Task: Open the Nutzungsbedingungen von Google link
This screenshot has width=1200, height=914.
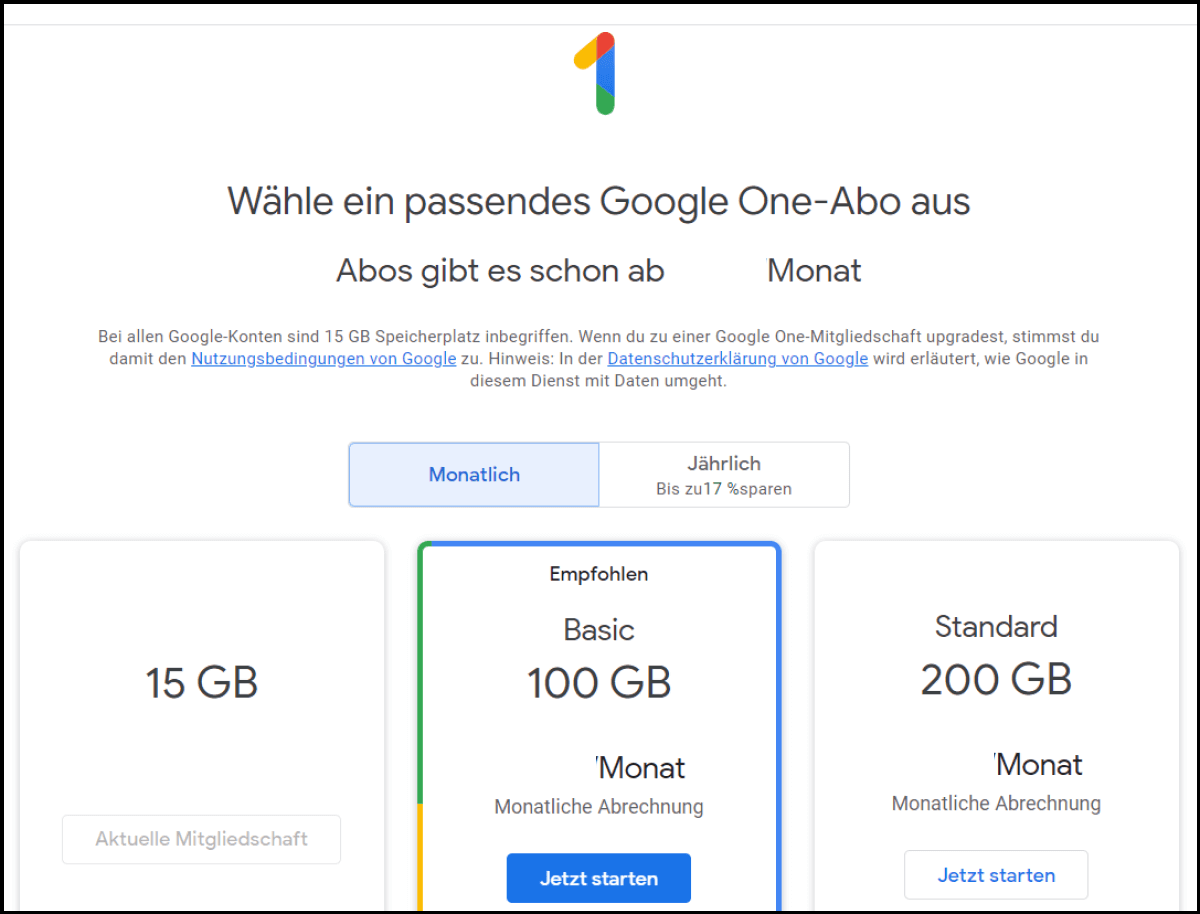Action: pos(324,359)
